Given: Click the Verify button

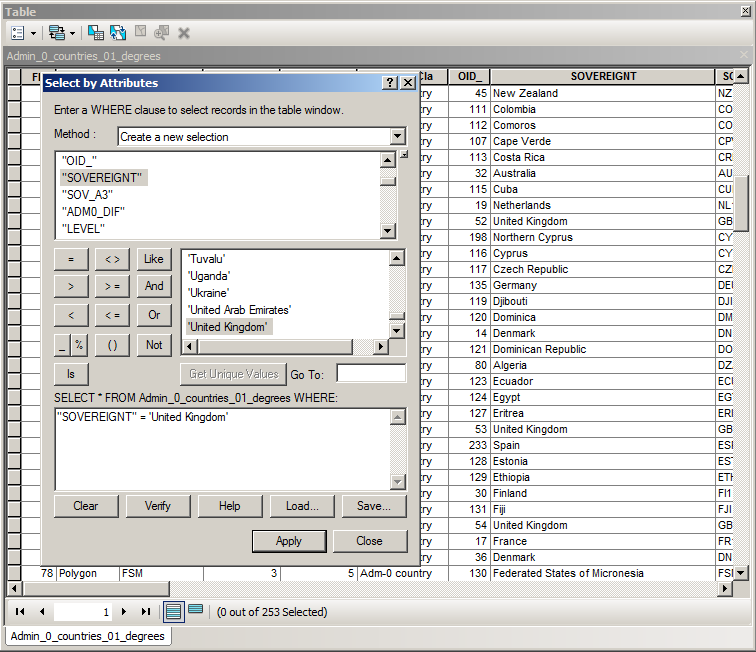Looking at the screenshot, I should 158,506.
